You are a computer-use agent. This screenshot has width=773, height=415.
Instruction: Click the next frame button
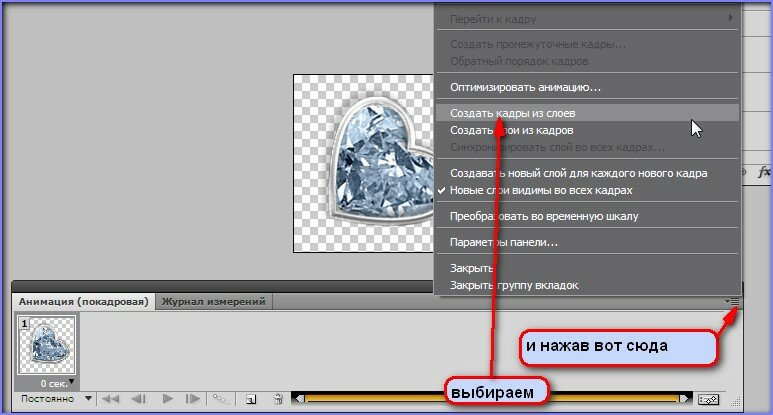(x=193, y=399)
